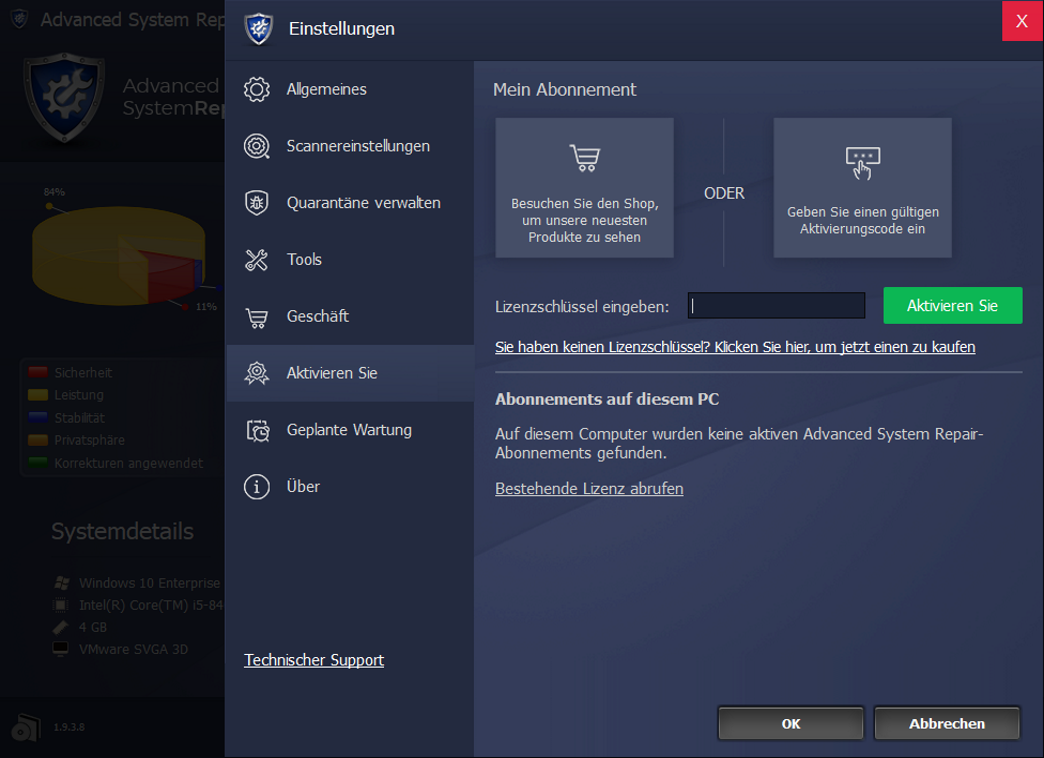Click the 3D pie chart in main window
Image resolution: width=1044 pixels, height=758 pixels.
119,256
